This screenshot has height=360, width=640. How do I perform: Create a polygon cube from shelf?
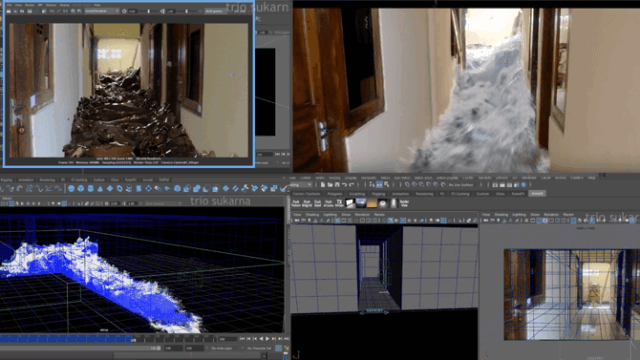click(x=81, y=189)
